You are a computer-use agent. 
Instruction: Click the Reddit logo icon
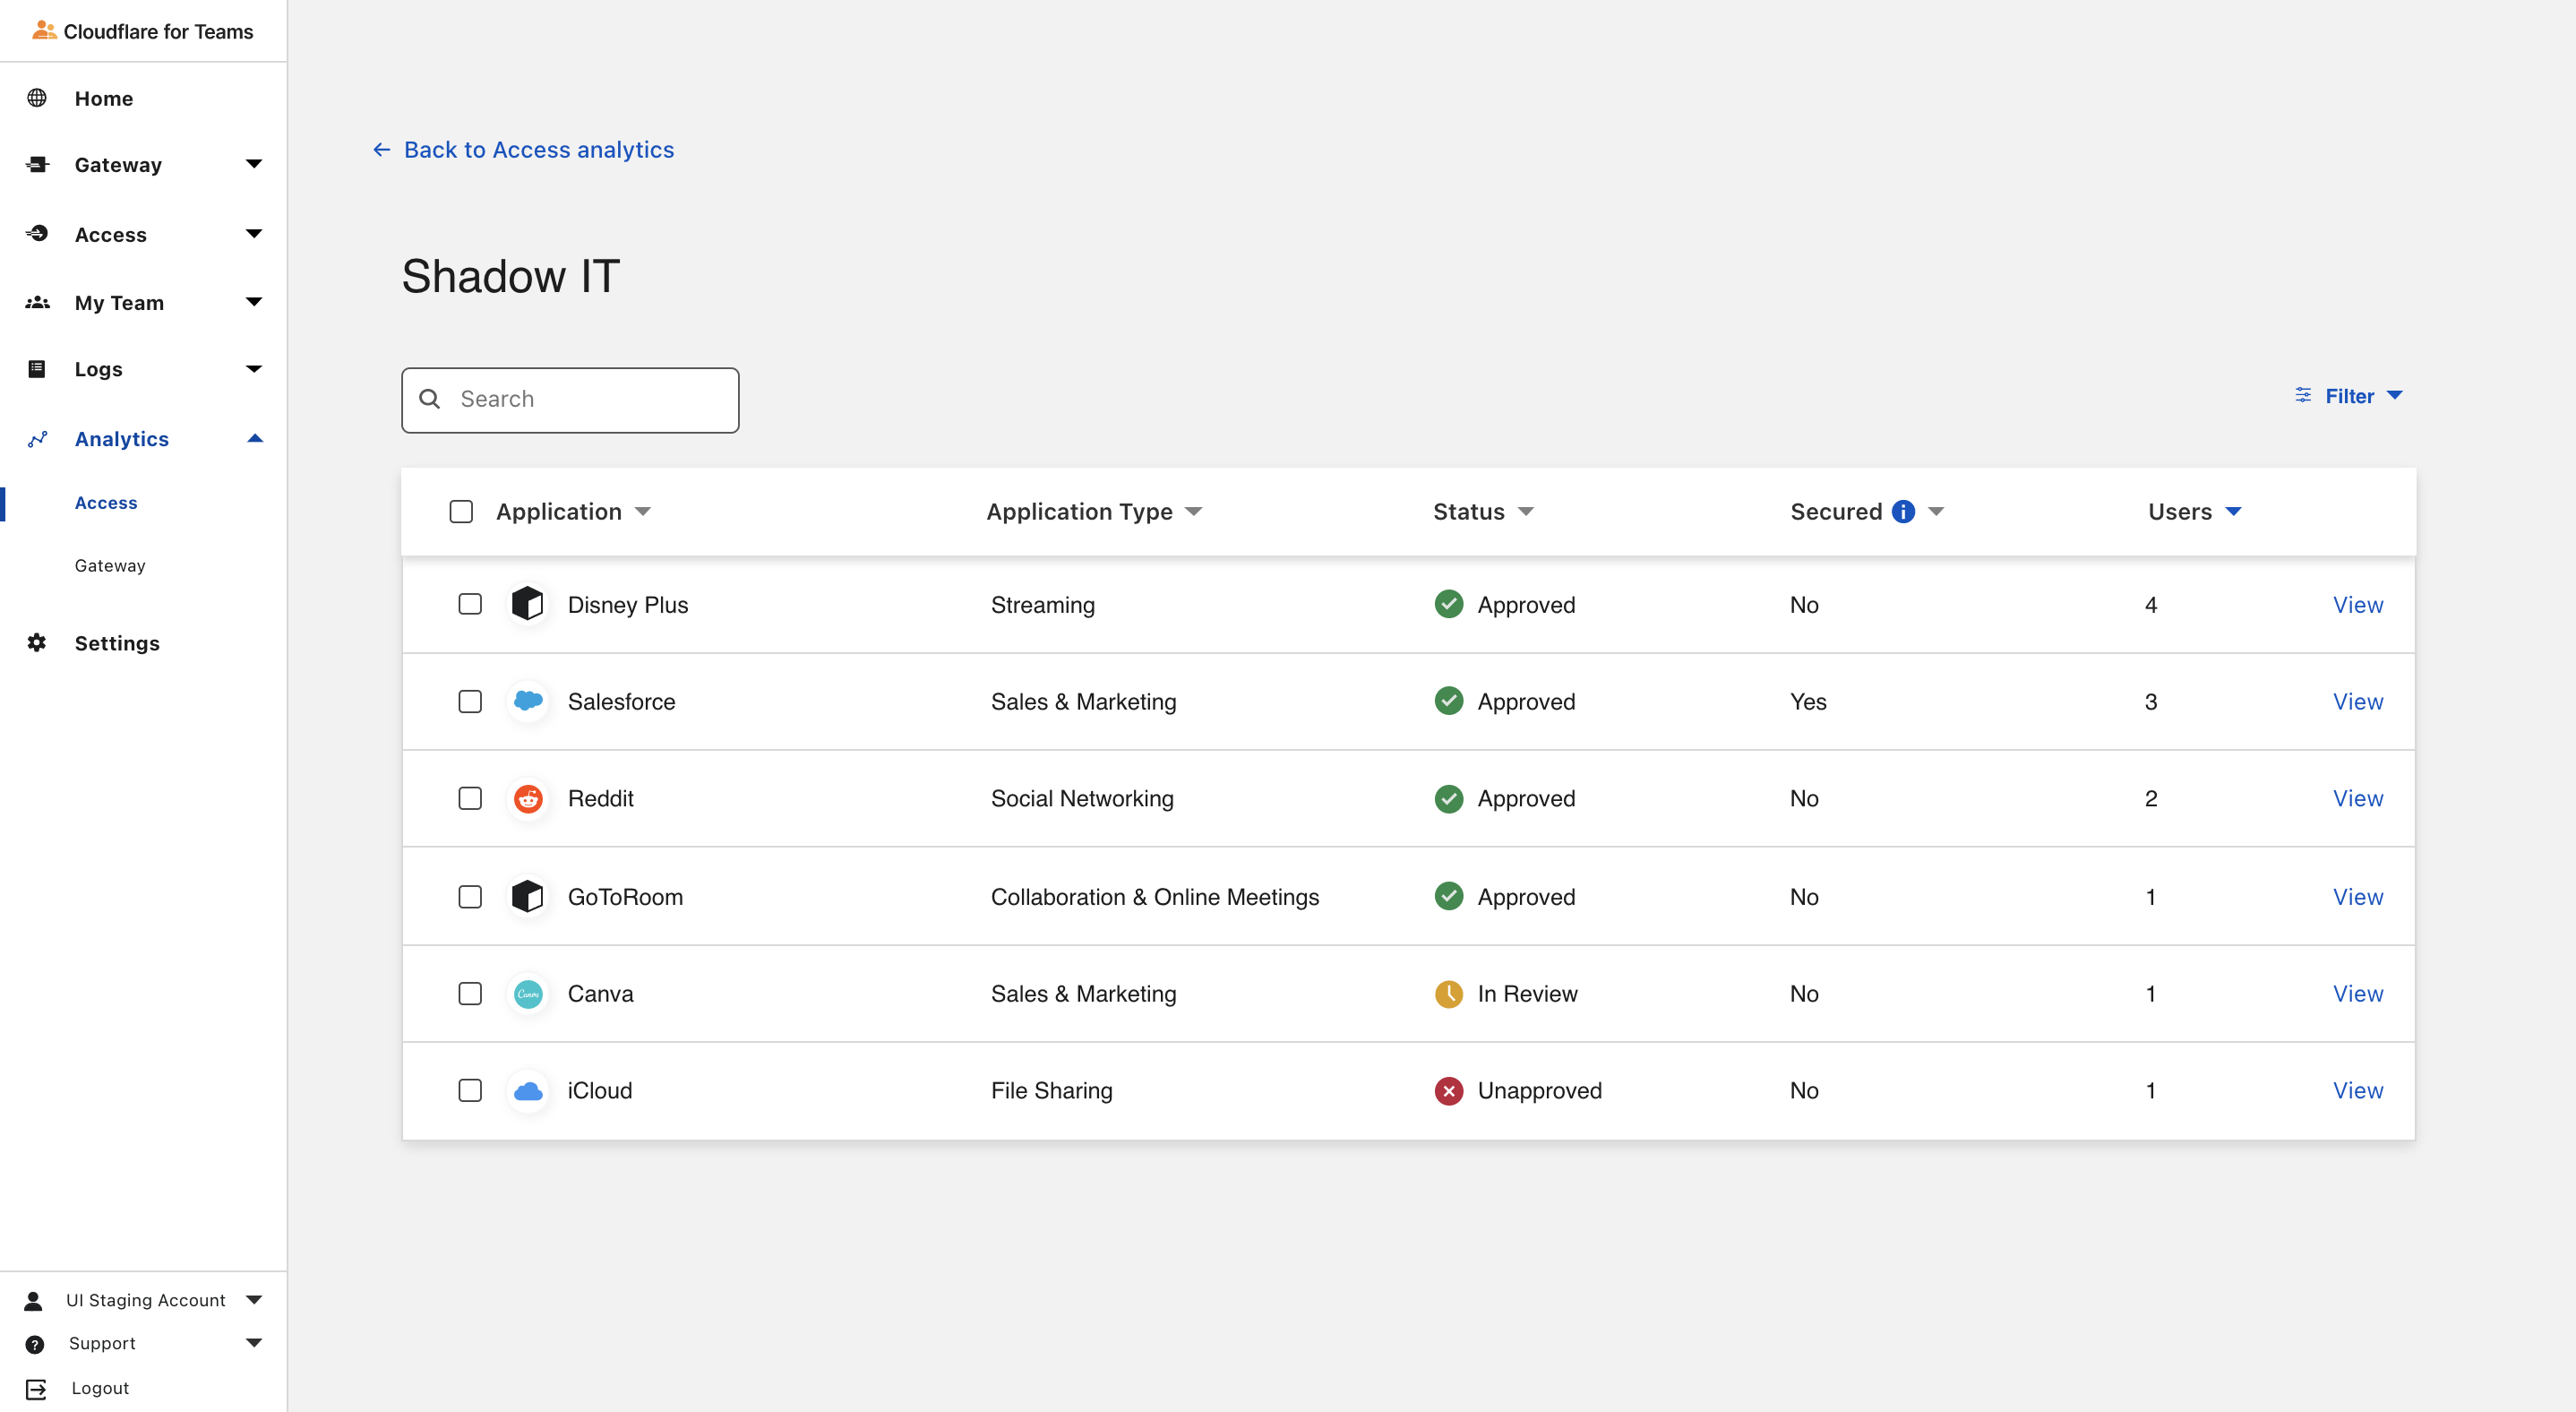coord(528,798)
